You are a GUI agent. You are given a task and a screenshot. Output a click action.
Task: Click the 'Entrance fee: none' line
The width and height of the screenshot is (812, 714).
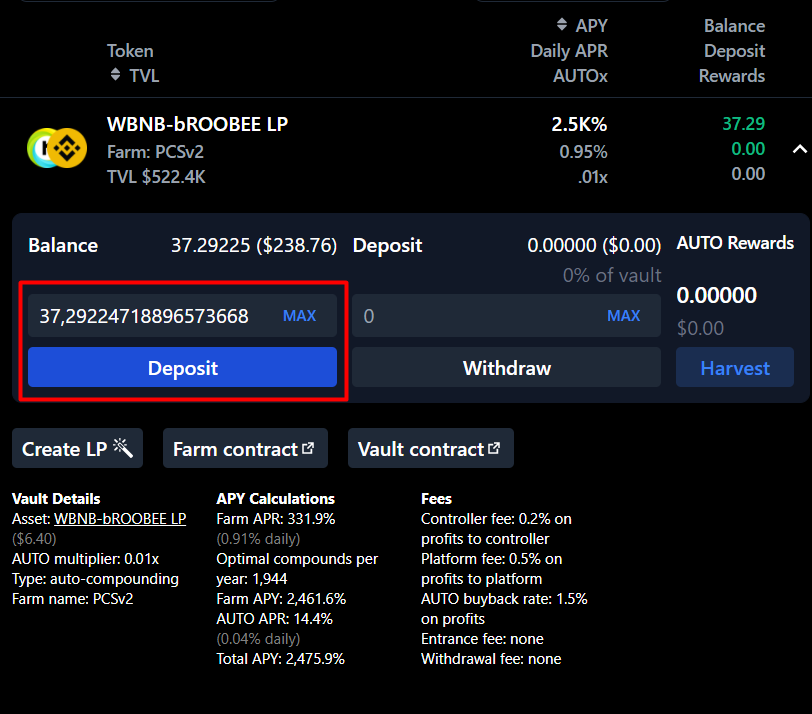482,639
